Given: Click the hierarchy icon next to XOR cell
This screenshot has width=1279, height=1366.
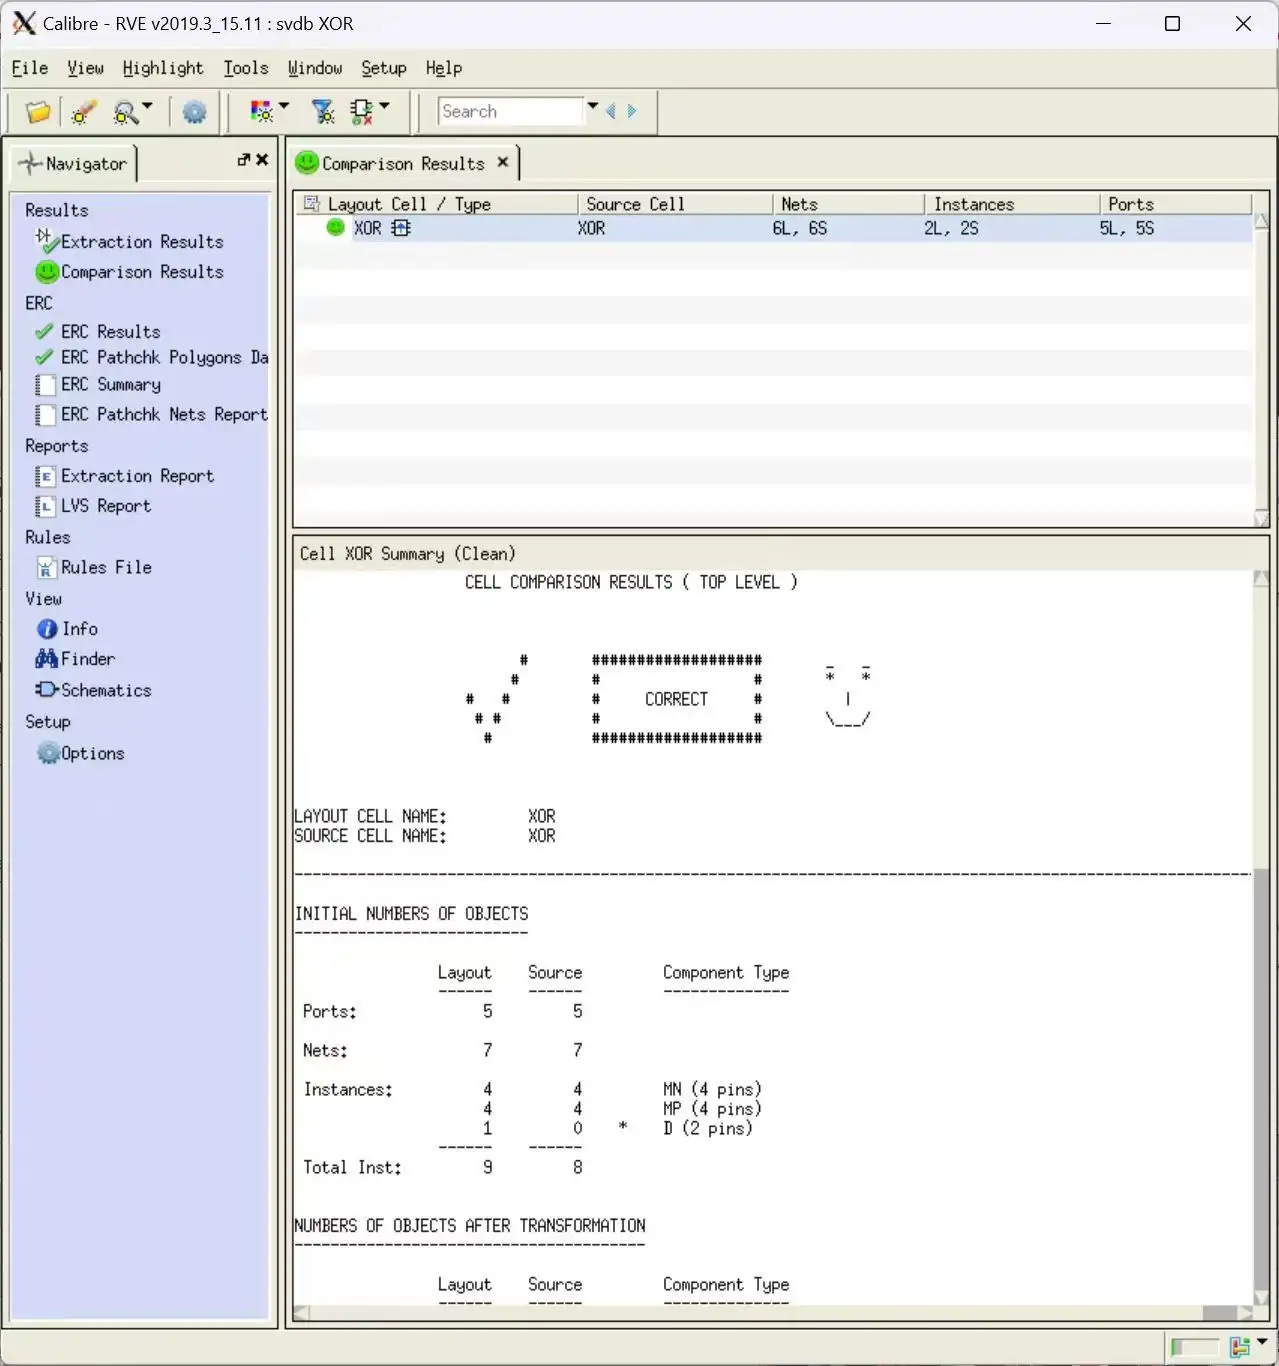Looking at the screenshot, I should point(401,228).
